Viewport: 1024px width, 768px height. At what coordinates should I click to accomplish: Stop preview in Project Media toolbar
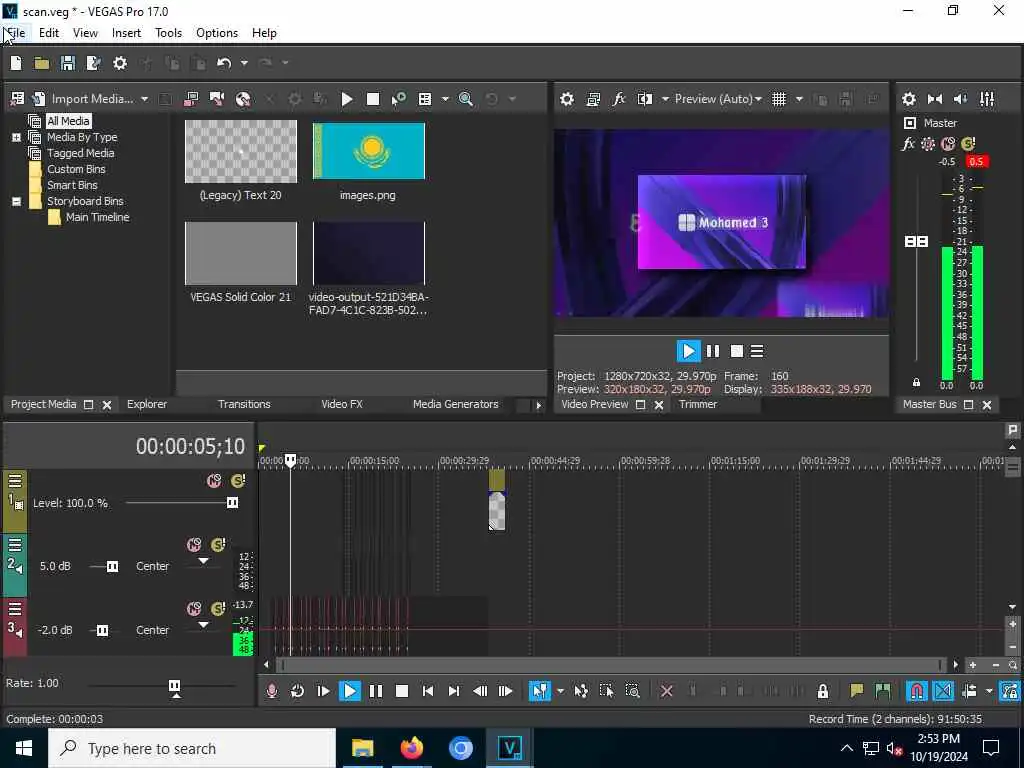pos(373,99)
